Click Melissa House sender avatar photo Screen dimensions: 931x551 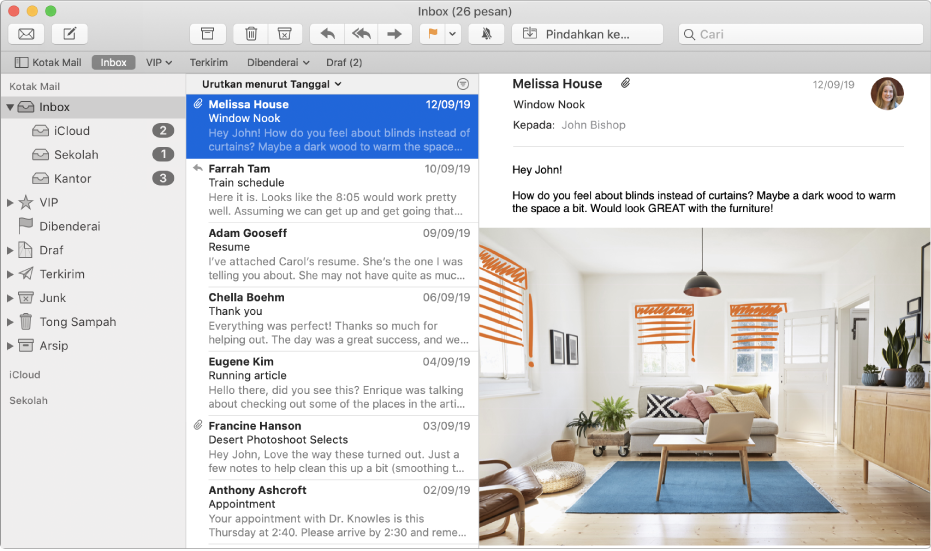coord(887,94)
